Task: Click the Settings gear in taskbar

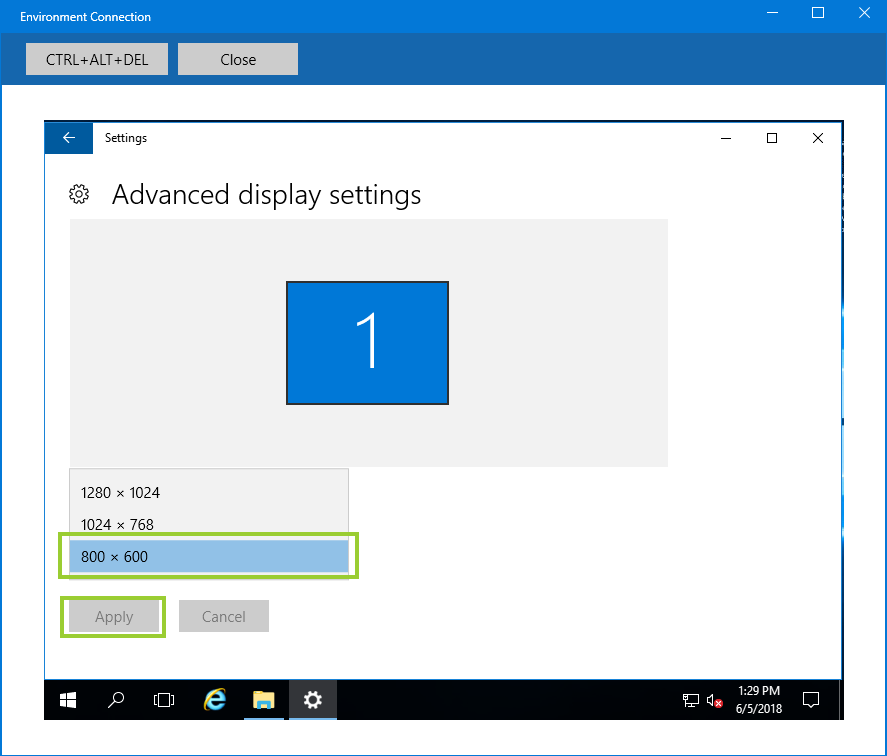Action: pos(312,700)
